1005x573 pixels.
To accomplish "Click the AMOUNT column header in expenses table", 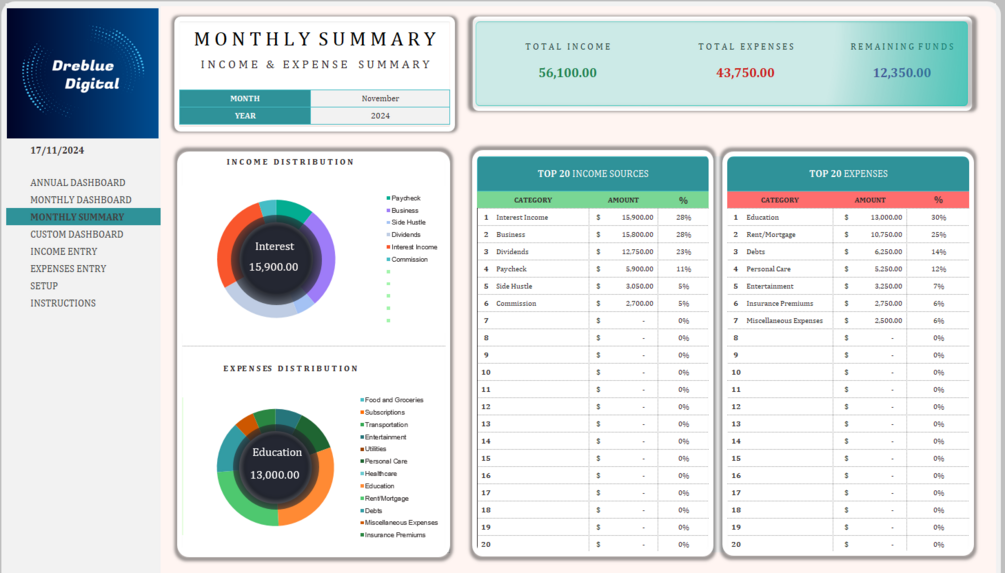I will pyautogui.click(x=870, y=200).
